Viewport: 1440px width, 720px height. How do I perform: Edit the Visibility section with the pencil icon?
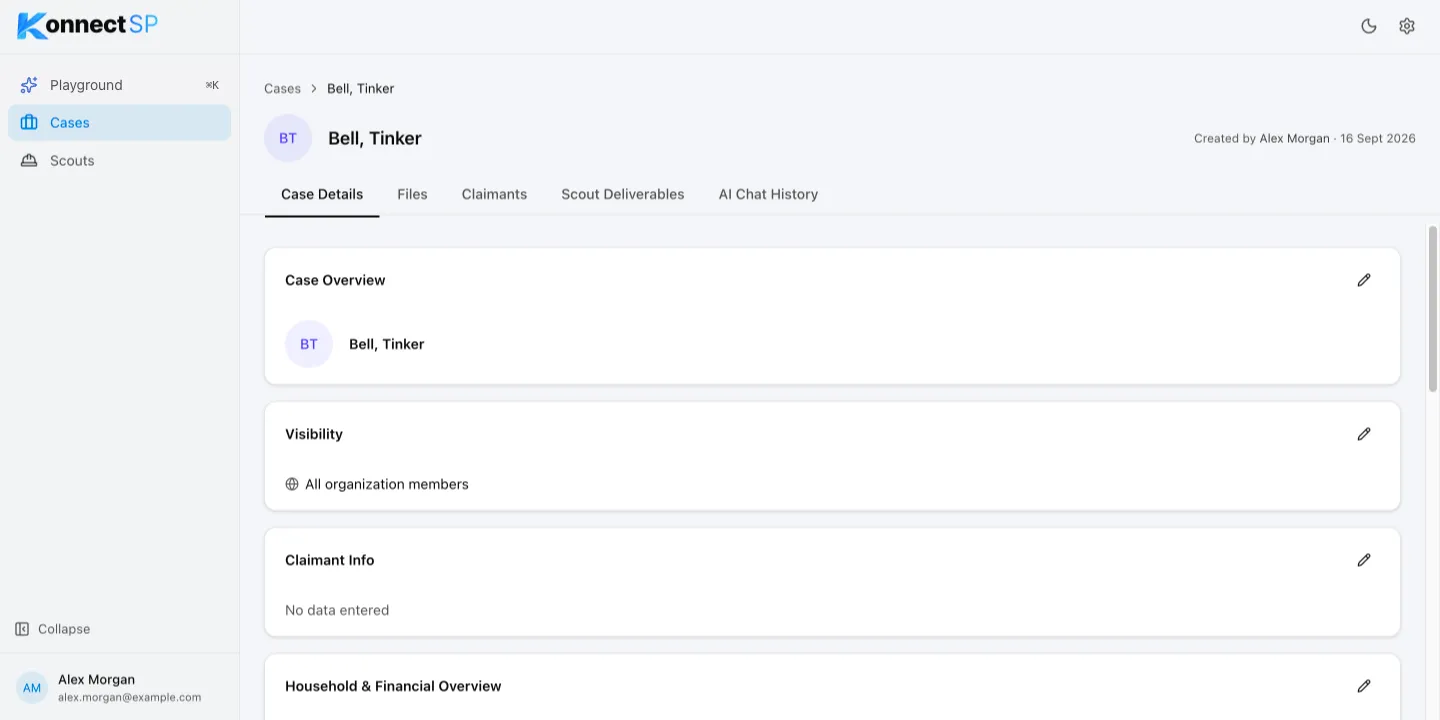1364,434
